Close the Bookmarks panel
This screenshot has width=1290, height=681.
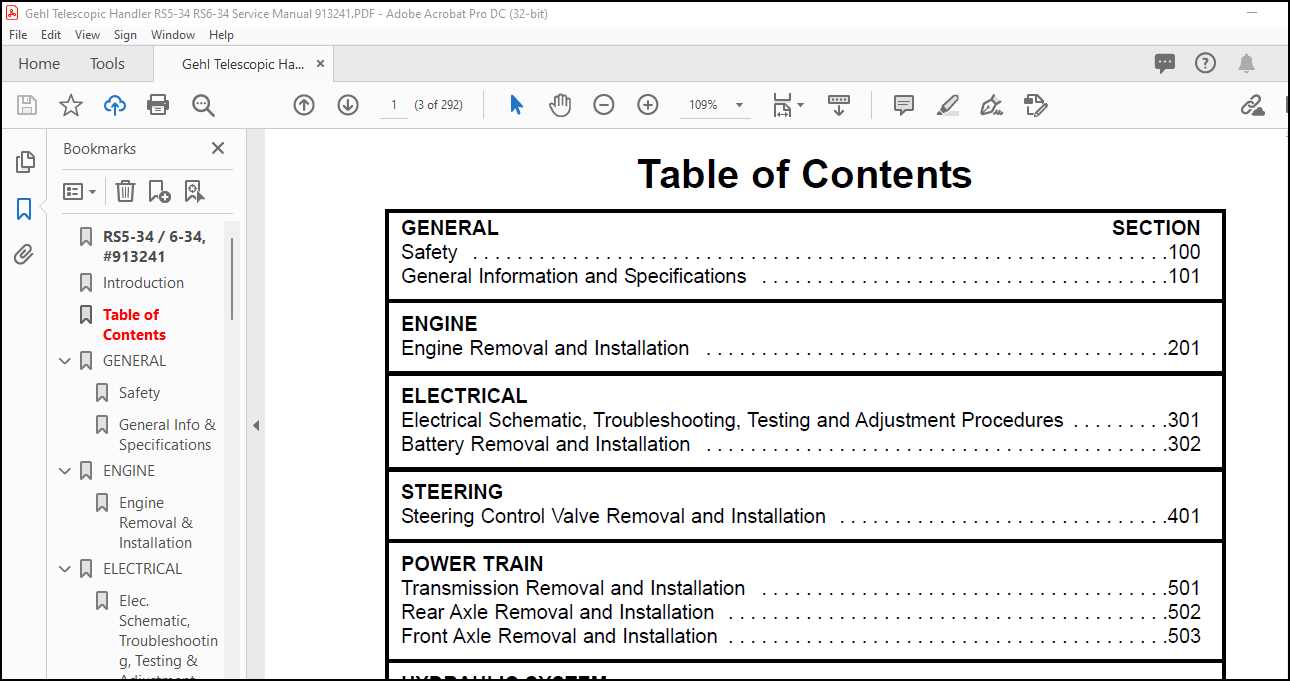pyautogui.click(x=218, y=148)
